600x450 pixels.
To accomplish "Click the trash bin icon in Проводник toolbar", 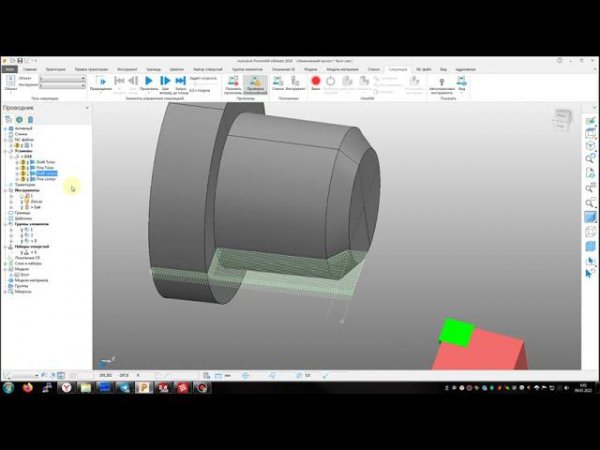I will coord(31,119).
